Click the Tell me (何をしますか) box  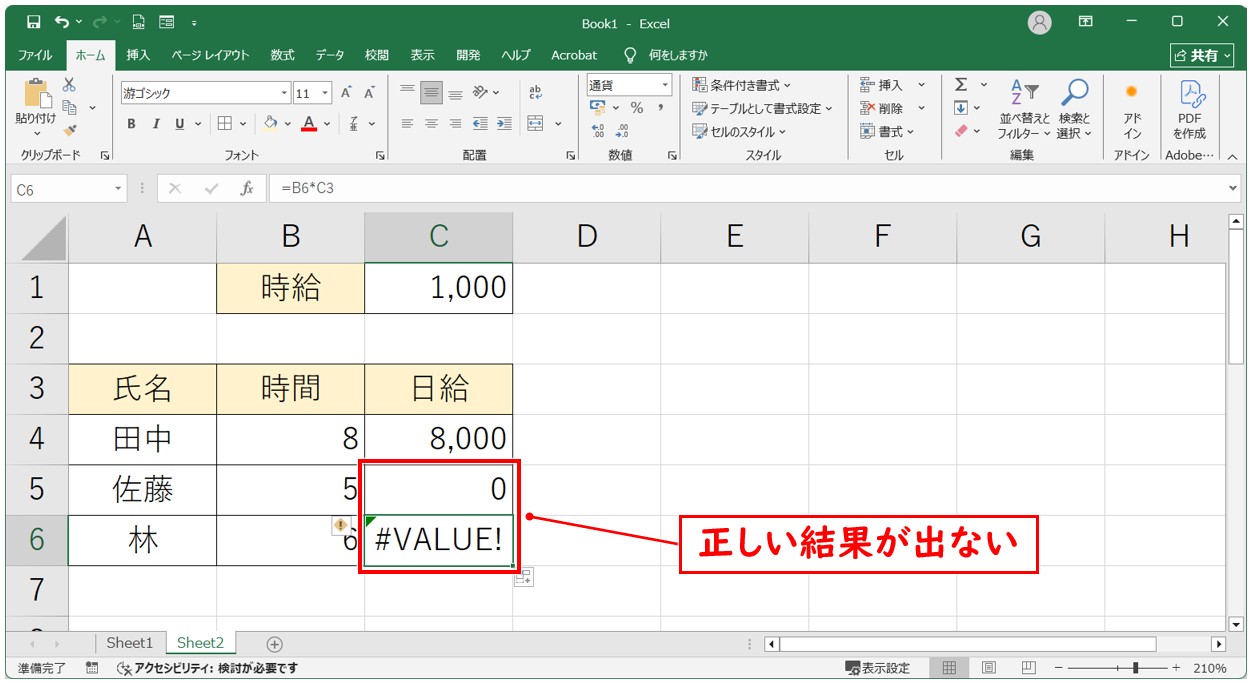pos(665,55)
